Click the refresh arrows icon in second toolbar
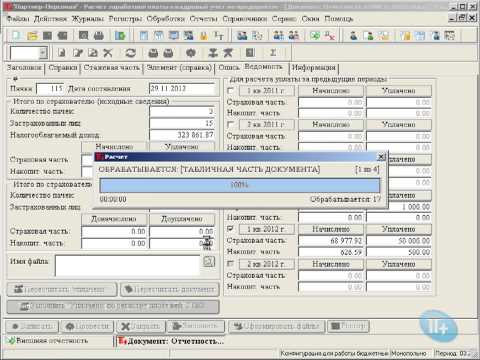The image size is (480, 360). click(x=130, y=52)
